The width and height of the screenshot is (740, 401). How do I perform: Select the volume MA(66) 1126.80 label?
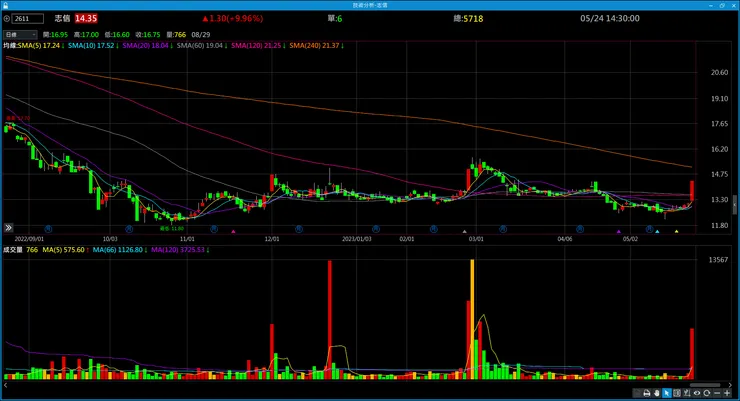[x=120, y=250]
